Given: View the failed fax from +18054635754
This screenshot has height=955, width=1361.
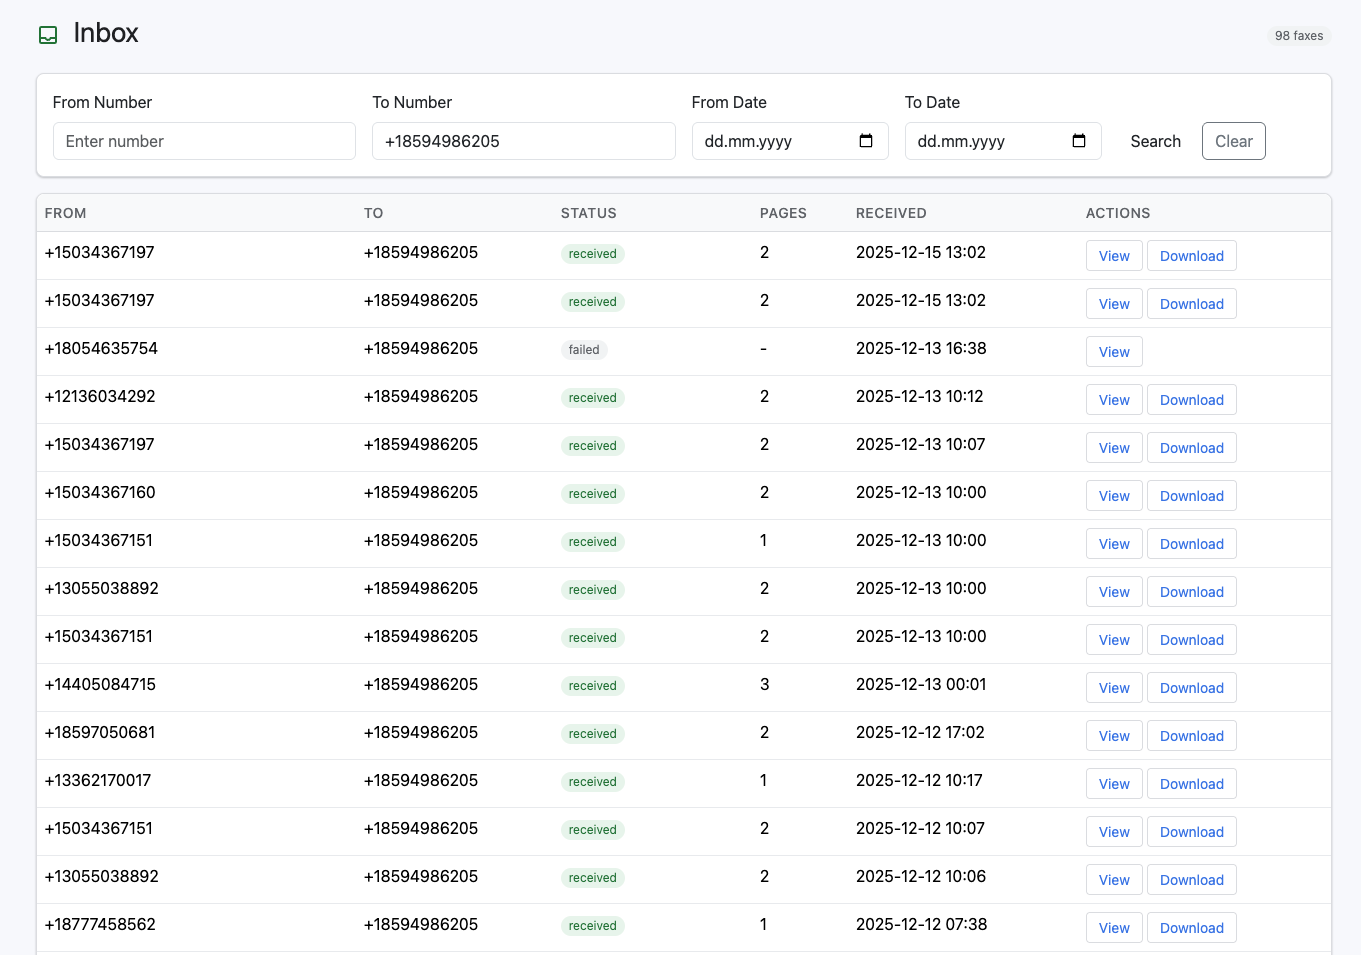Looking at the screenshot, I should [x=1114, y=352].
